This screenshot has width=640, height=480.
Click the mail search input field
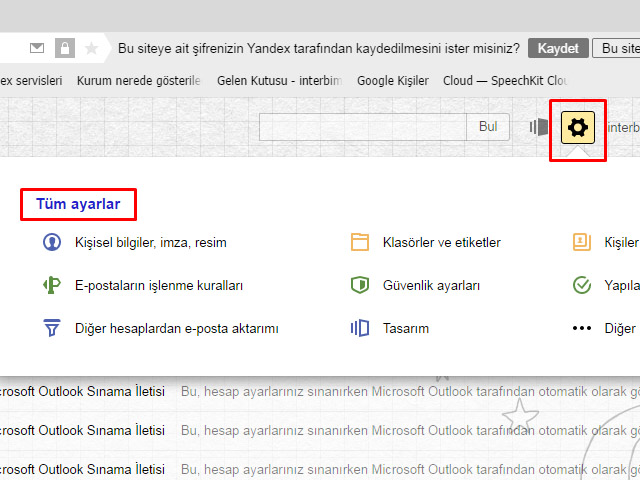(x=363, y=127)
